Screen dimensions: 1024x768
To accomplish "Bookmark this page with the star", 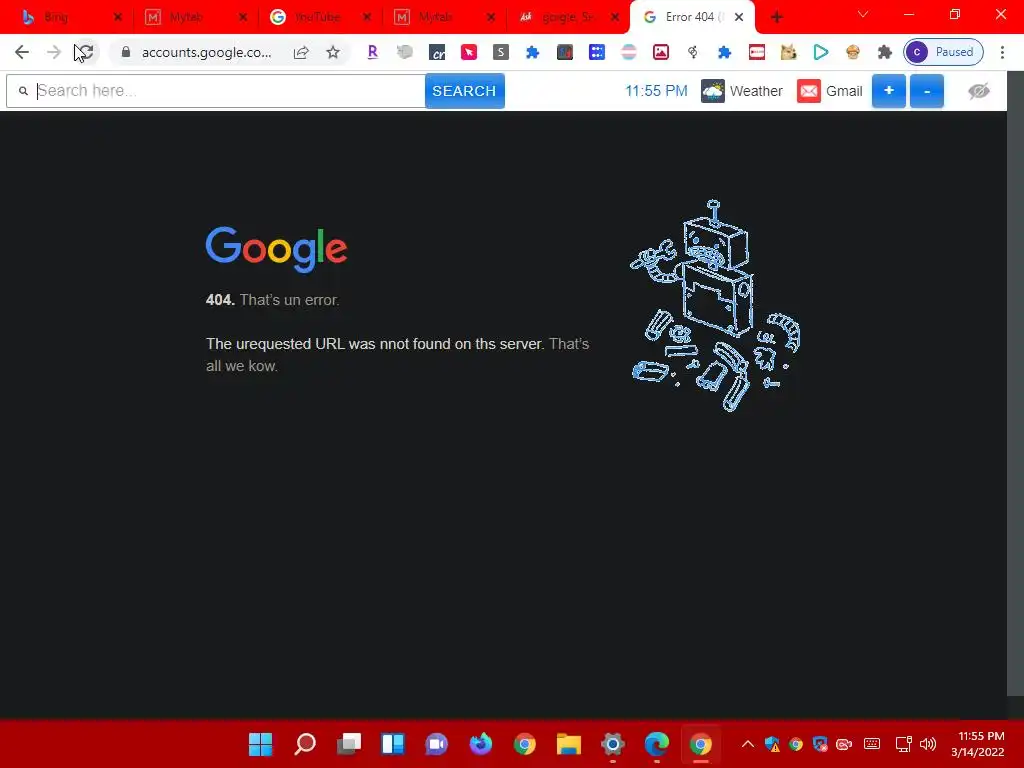I will tap(333, 52).
